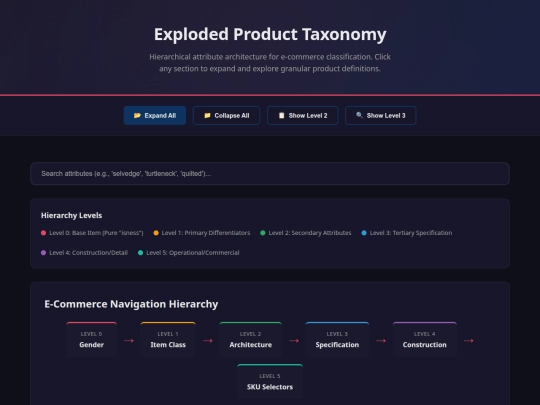
Task: Click the 'E-Commerce Navigation Hierarchy' heading
Action: (x=131, y=304)
